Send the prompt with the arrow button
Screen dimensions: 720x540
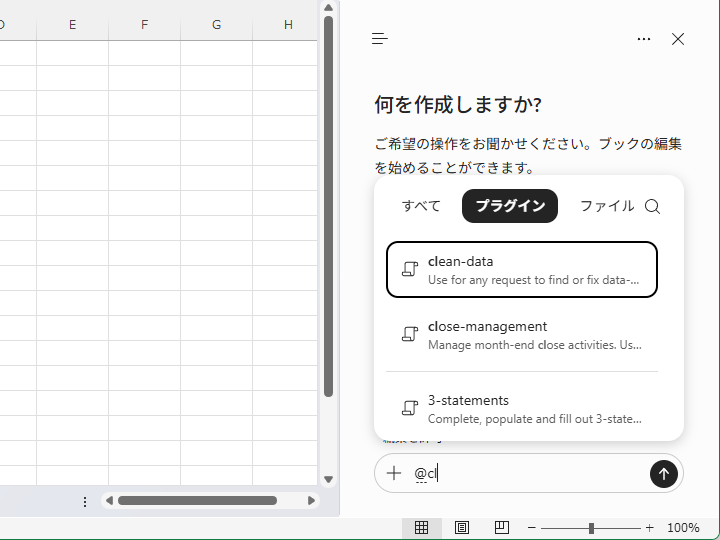[664, 474]
